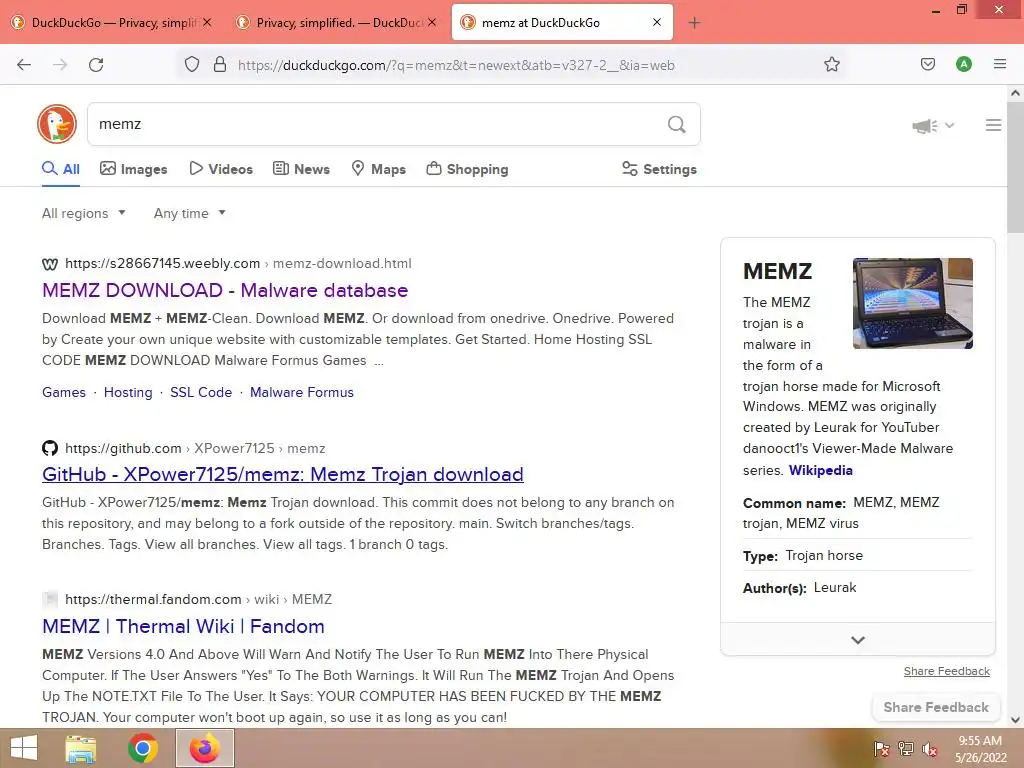This screenshot has height=768, width=1024.
Task: Open 'MEMZ DOWNLOAD - Malware database' result
Action: (x=225, y=291)
